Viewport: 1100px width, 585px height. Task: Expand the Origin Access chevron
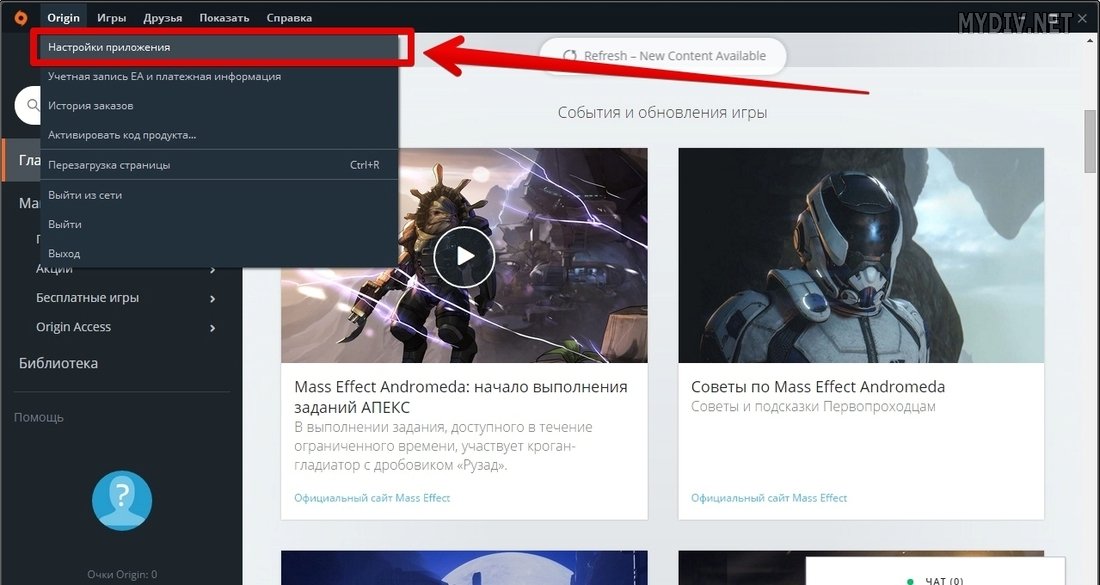pos(213,328)
